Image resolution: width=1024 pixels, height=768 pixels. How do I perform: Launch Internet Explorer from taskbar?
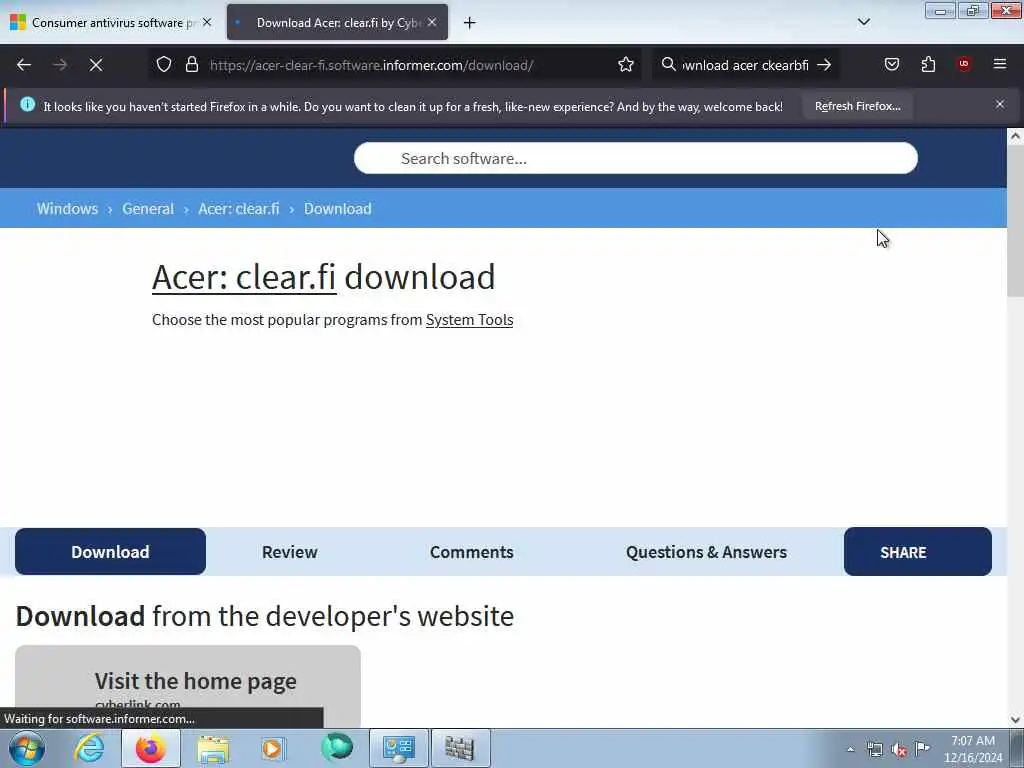pos(89,748)
